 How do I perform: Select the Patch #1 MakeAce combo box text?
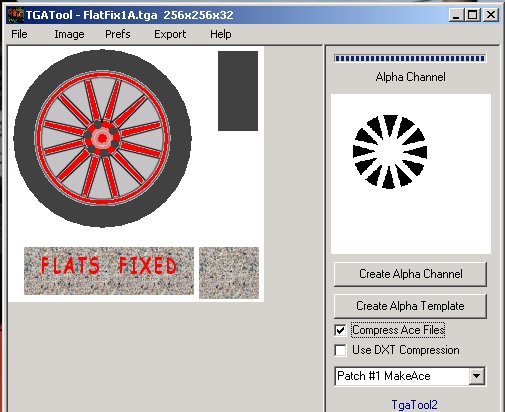click(x=384, y=376)
